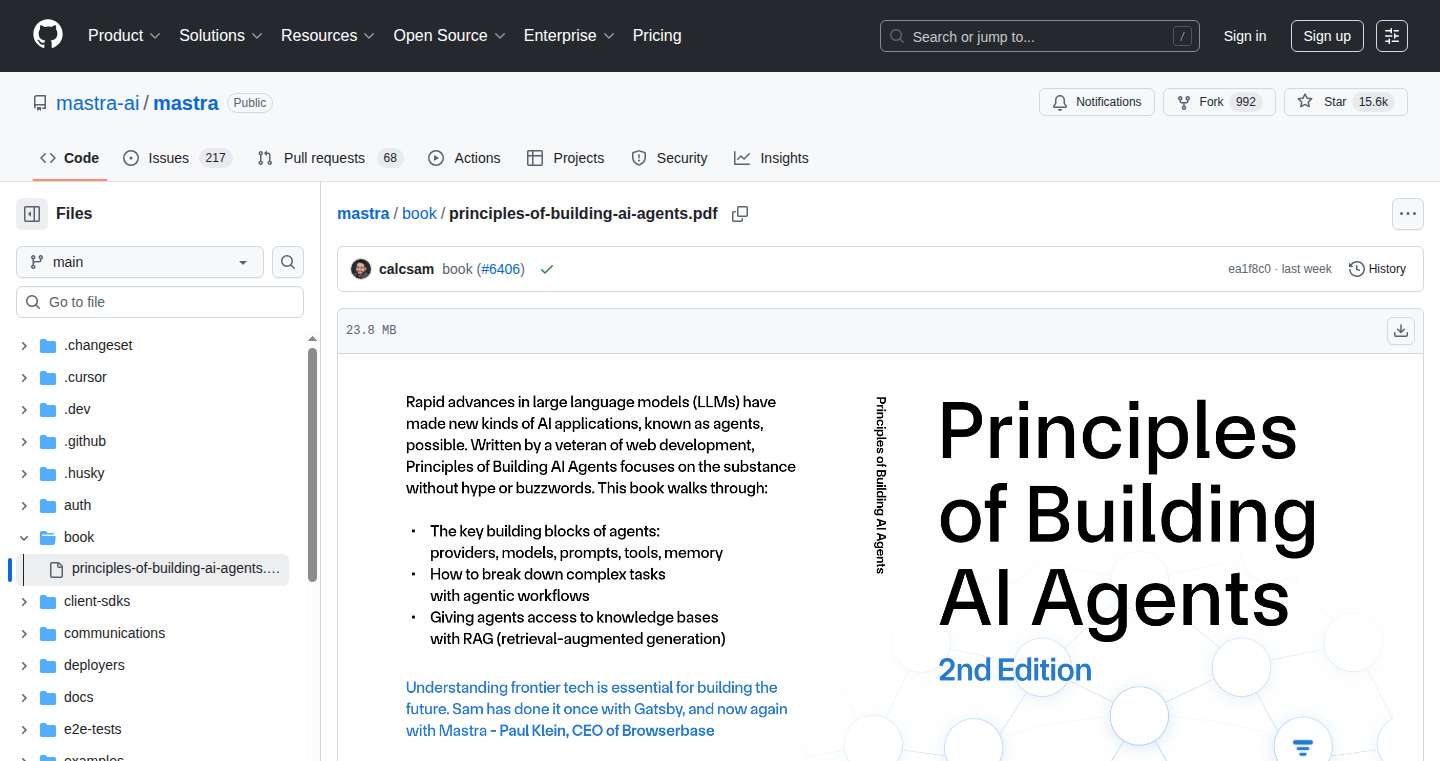Viewport: 1440px width, 761px height.
Task: Click the Sign up button
Action: pos(1327,36)
